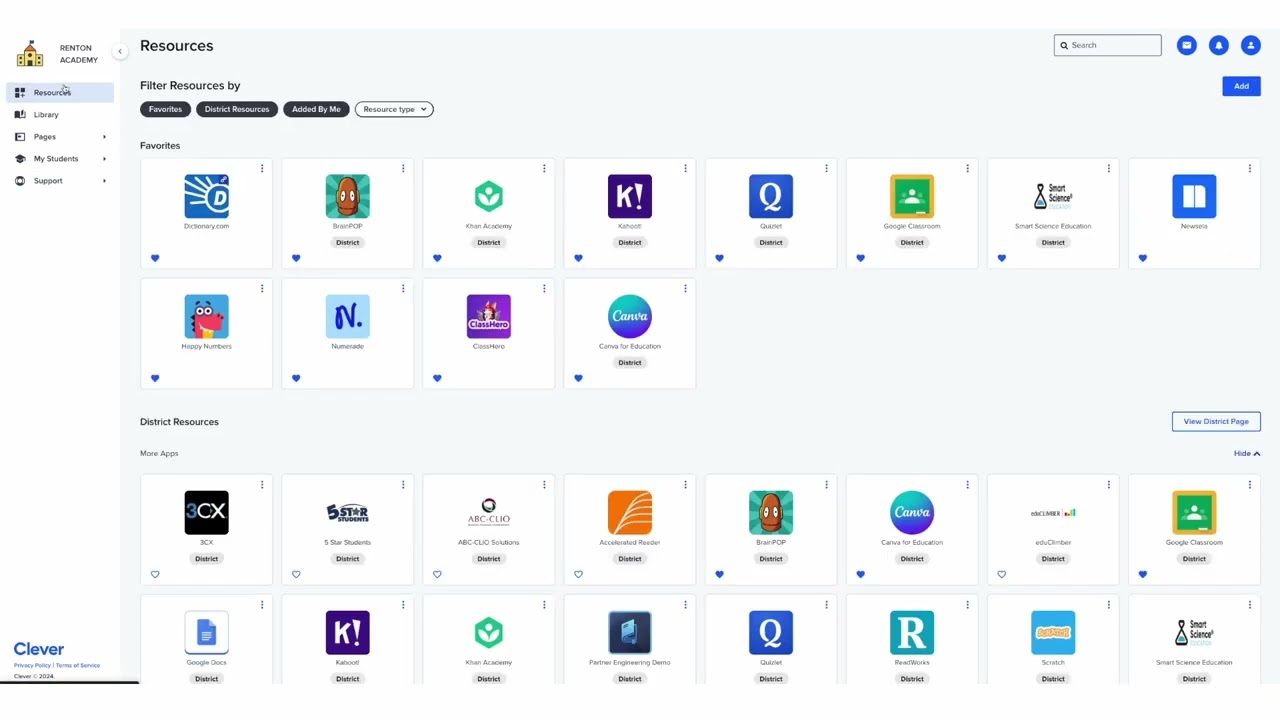This screenshot has width=1280, height=720.
Task: Unfavorite Happy Numbers using its heart
Action: click(x=155, y=378)
